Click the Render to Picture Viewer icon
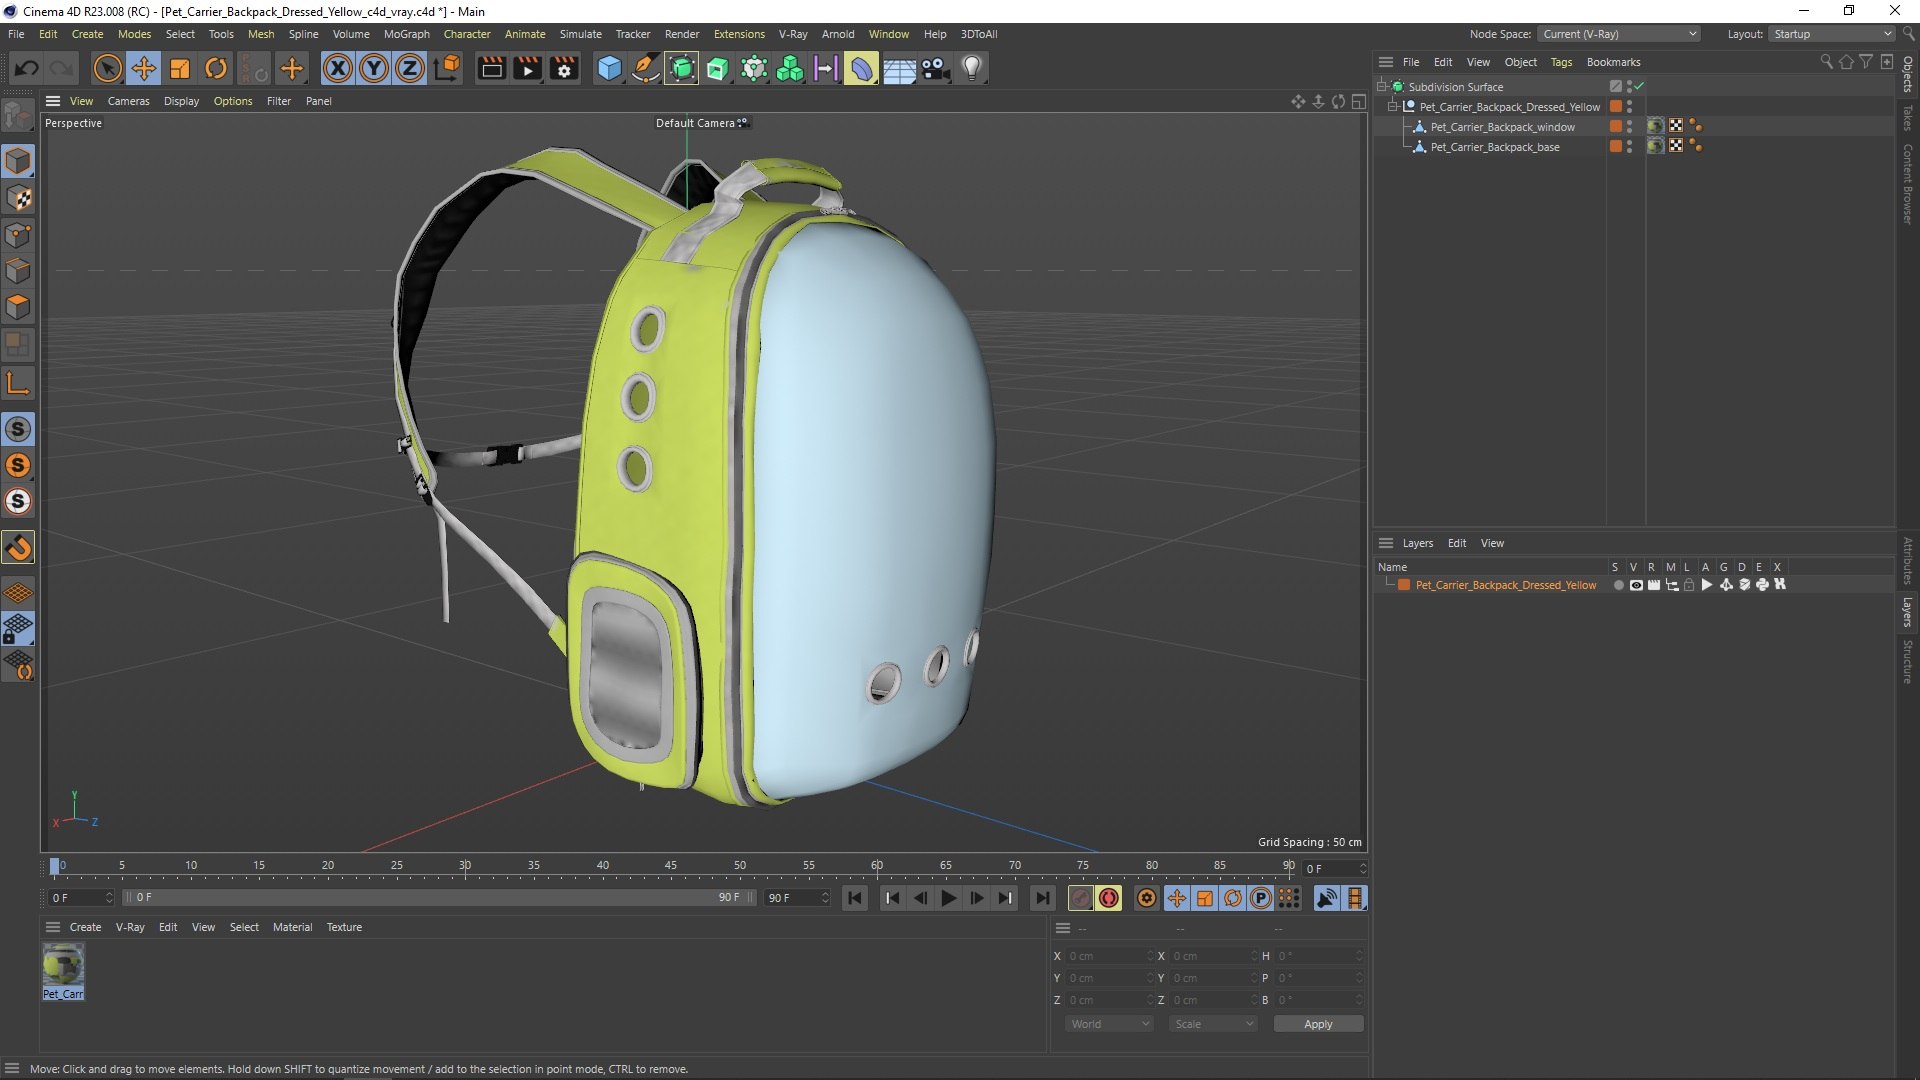 [x=527, y=68]
